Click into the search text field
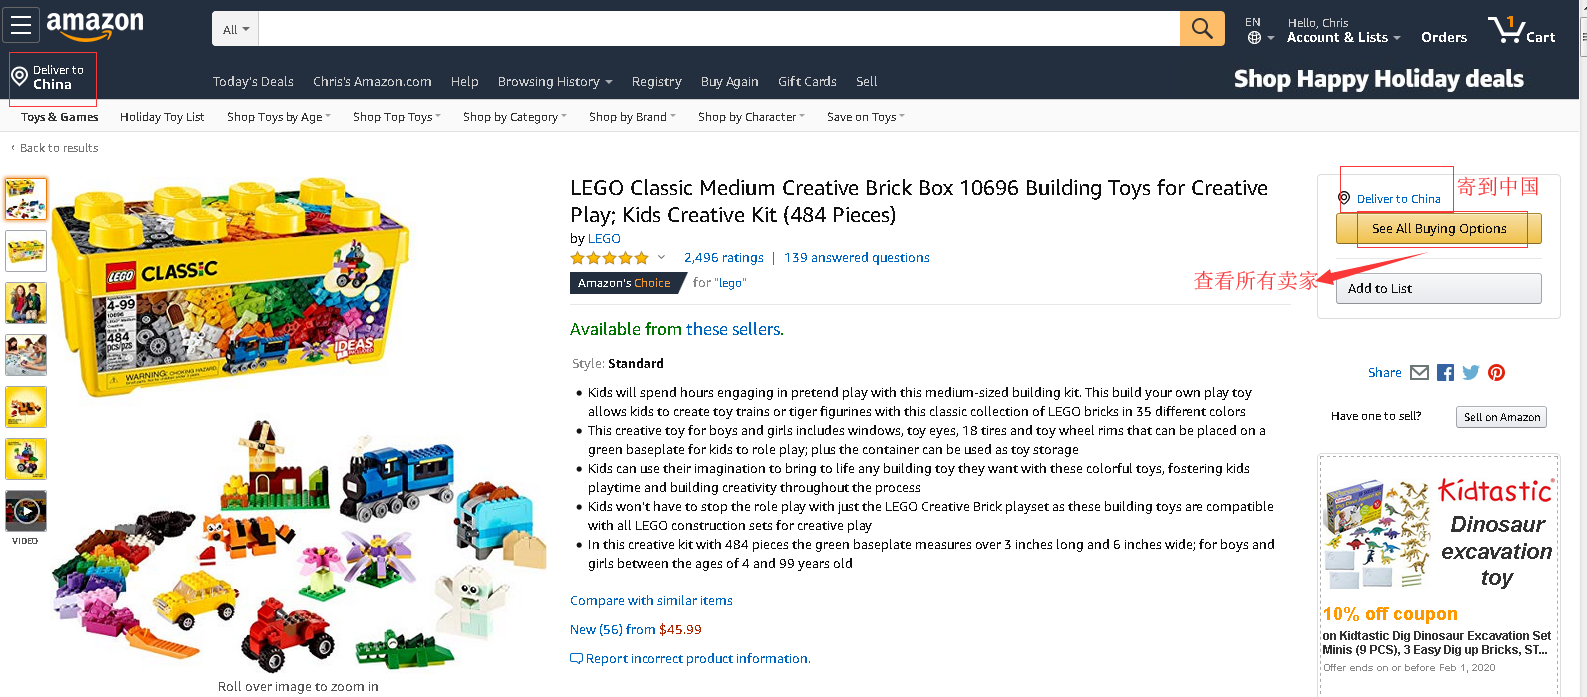1587x697 pixels. point(718,29)
